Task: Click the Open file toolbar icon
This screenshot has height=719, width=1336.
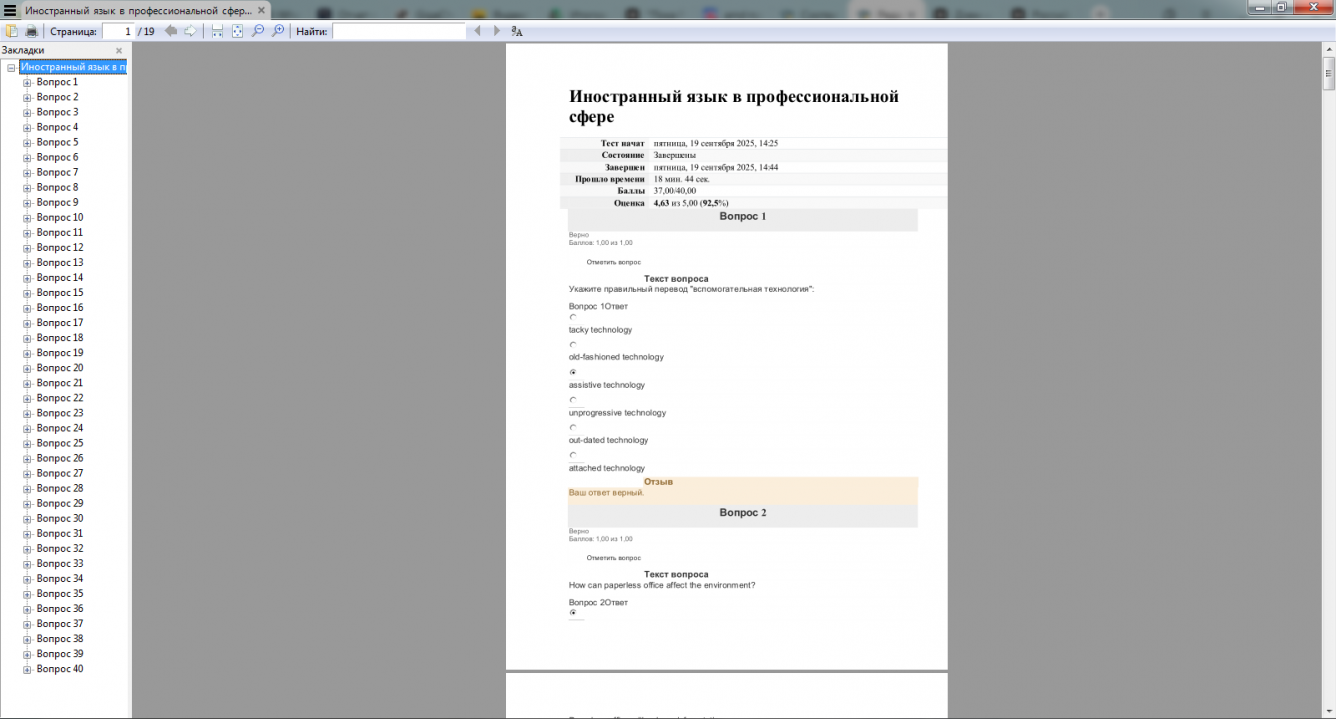Action: (12, 31)
